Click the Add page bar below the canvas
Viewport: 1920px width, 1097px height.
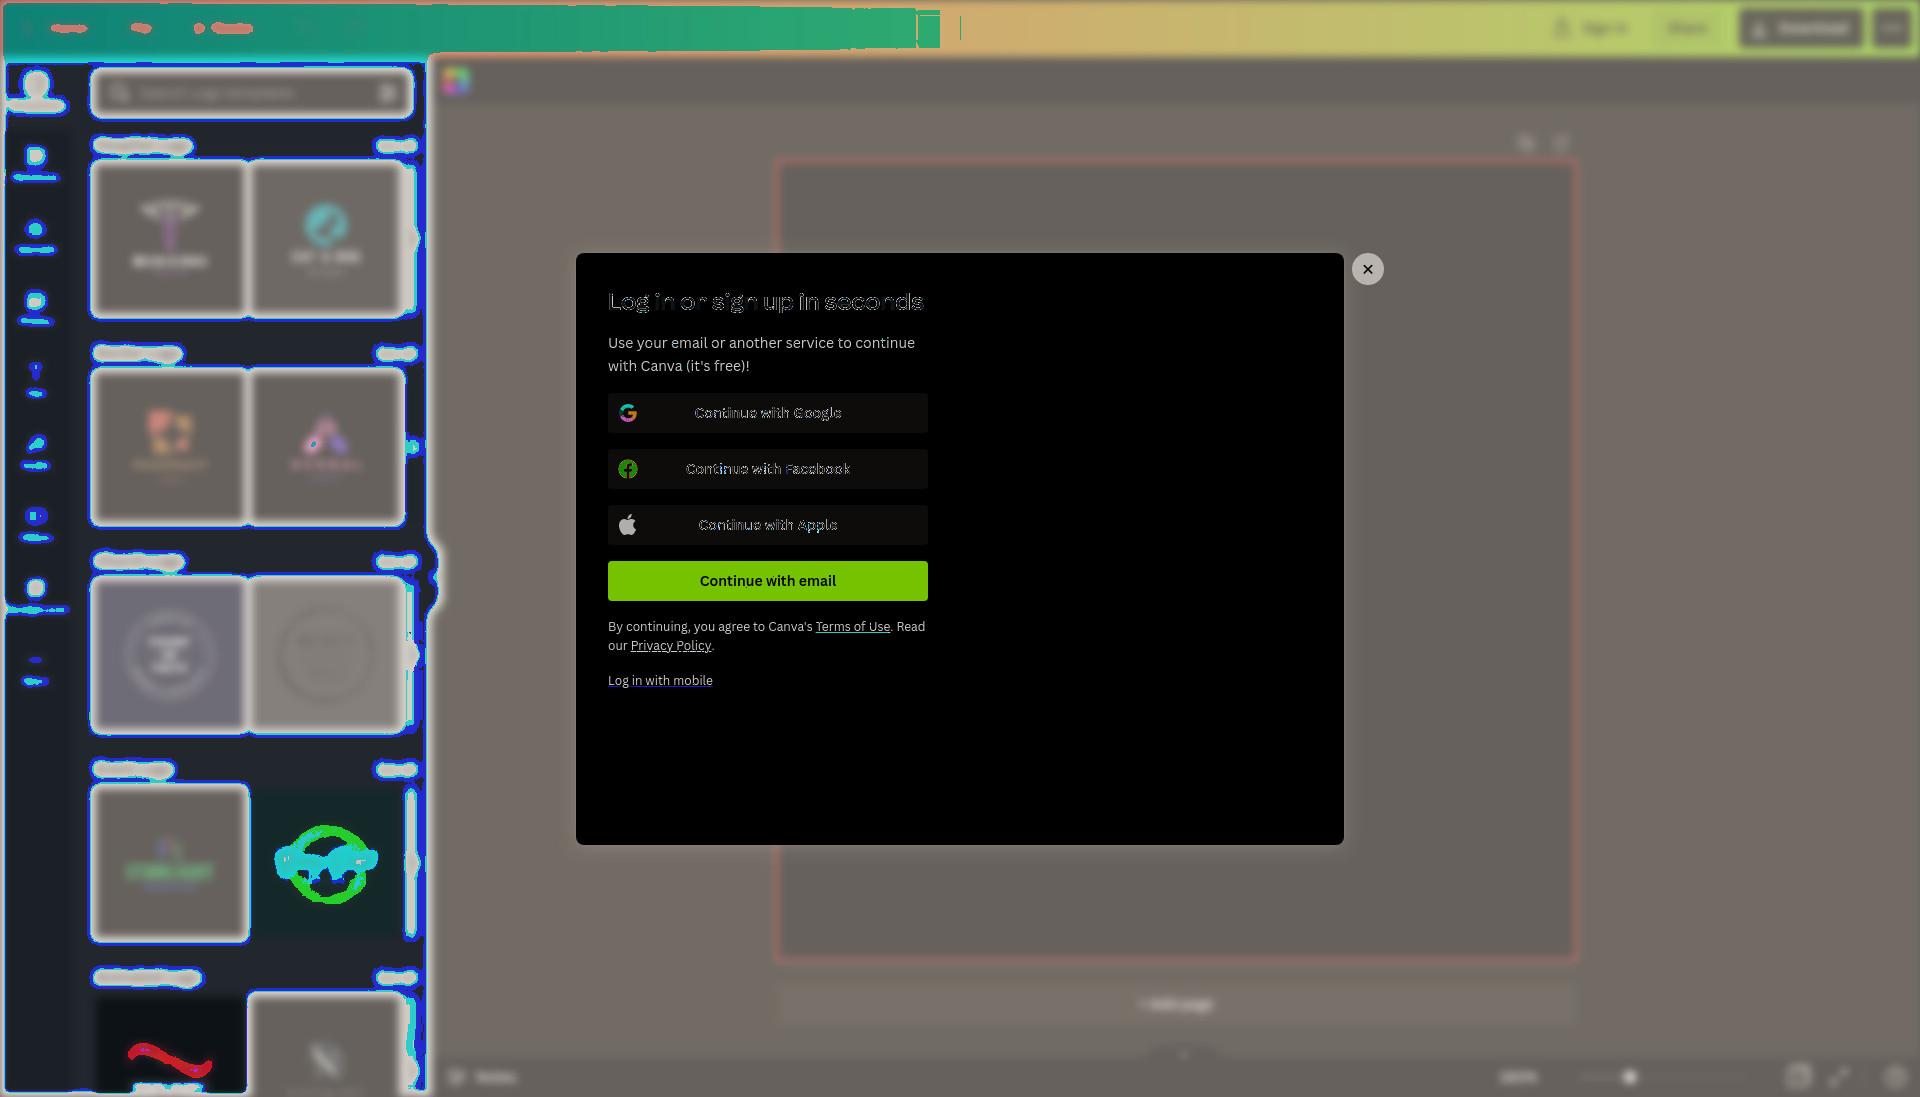tap(1177, 1004)
